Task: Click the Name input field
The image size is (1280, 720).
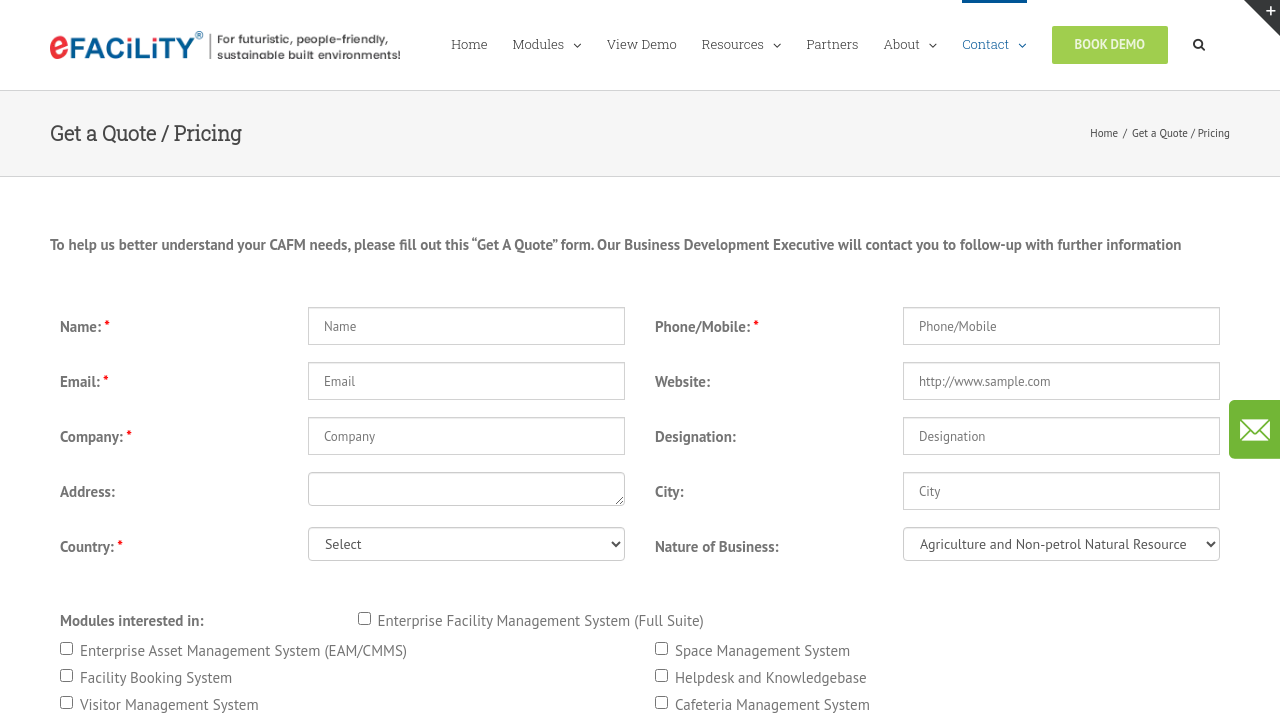Action: point(466,326)
